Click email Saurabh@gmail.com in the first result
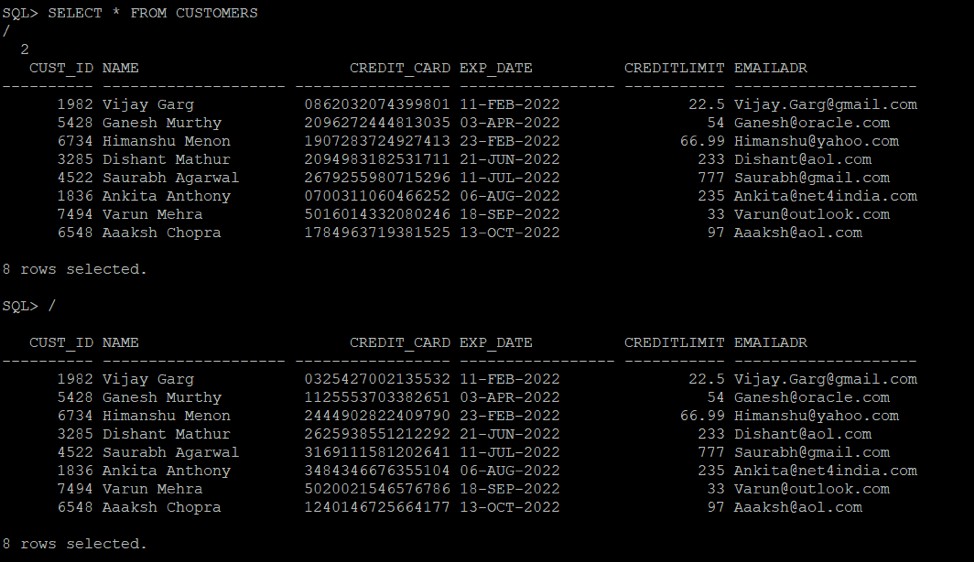This screenshot has width=974, height=562. tap(811, 178)
